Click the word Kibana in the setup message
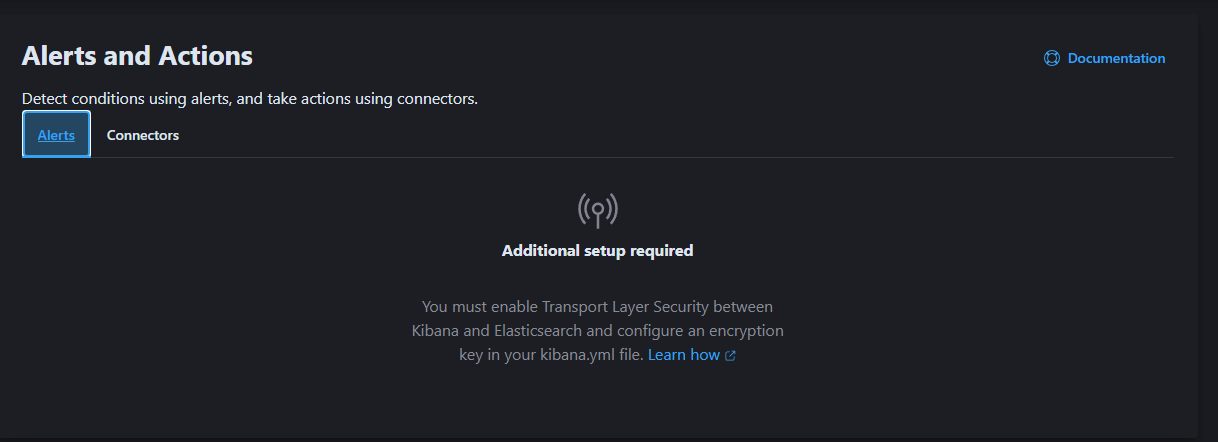The image size is (1218, 442). point(436,330)
